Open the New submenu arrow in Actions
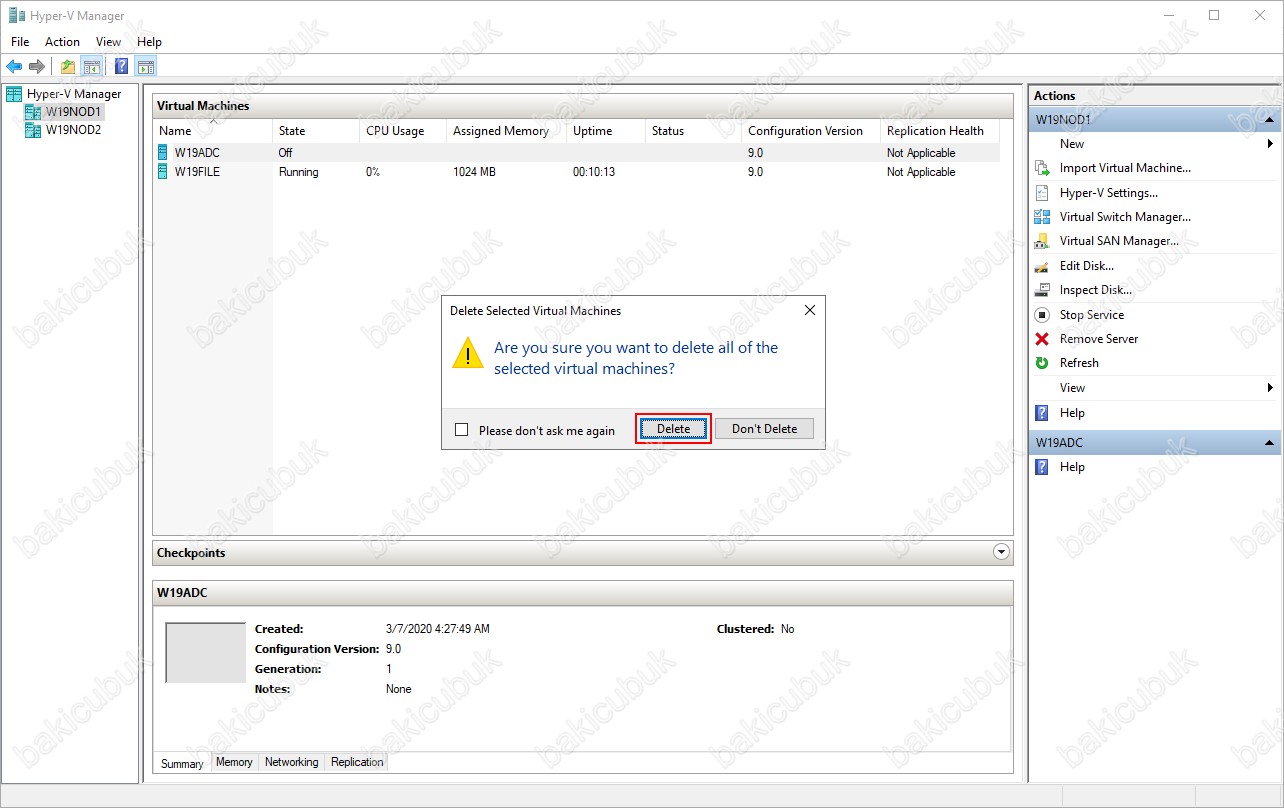The width and height of the screenshot is (1284, 808). click(x=1270, y=144)
